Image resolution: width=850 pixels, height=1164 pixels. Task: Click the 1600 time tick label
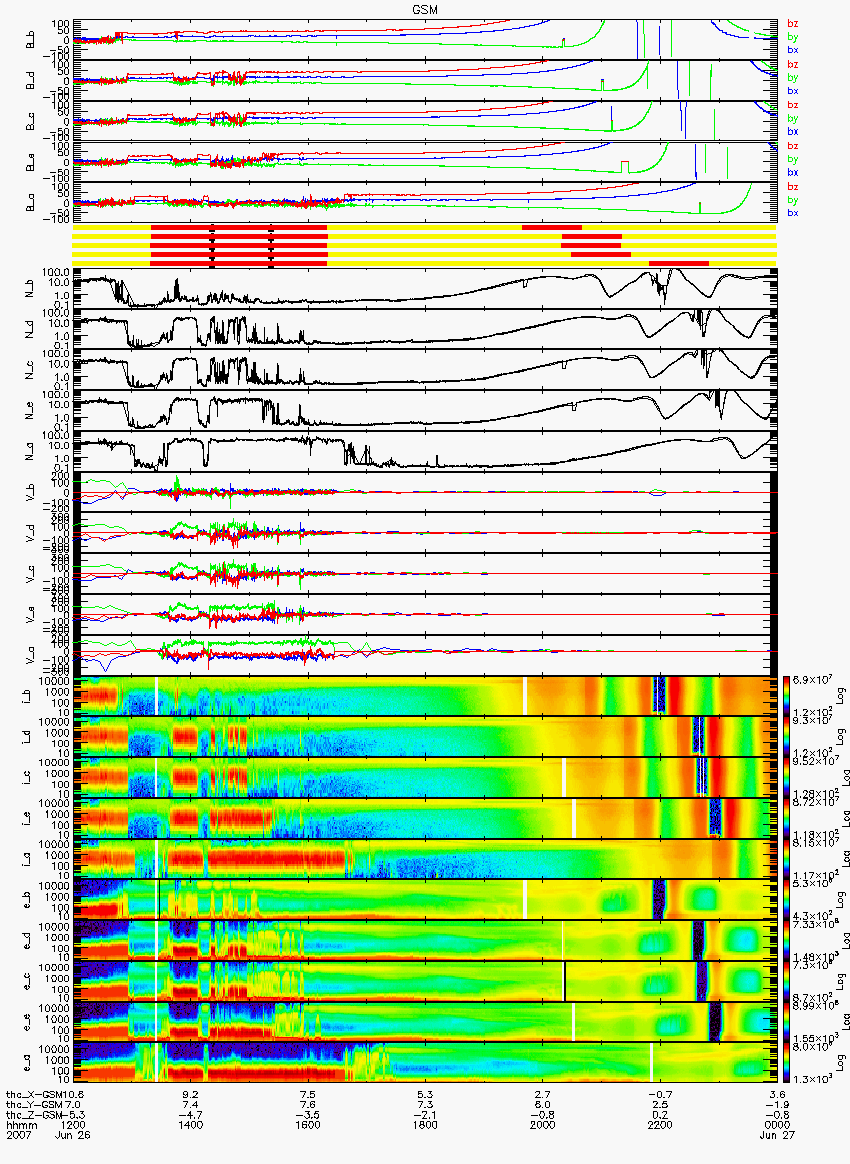(308, 1125)
